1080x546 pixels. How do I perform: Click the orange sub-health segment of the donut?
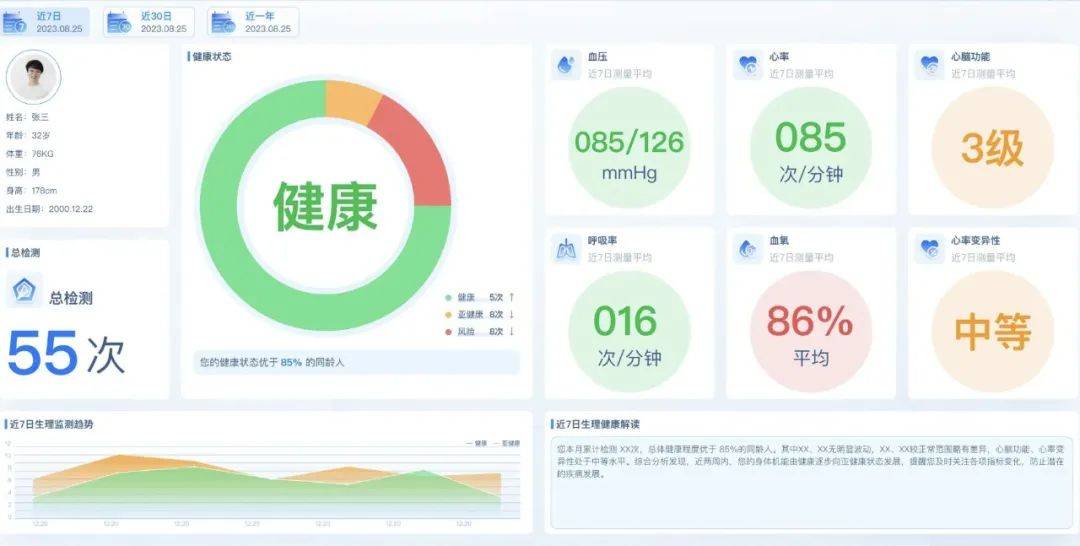pyautogui.click(x=352, y=100)
